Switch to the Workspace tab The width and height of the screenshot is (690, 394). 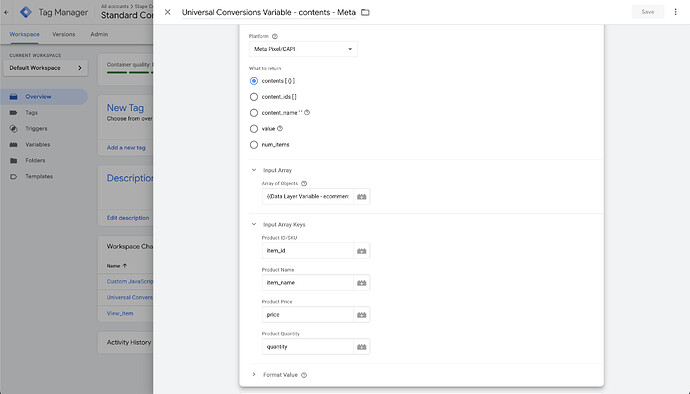click(24, 34)
